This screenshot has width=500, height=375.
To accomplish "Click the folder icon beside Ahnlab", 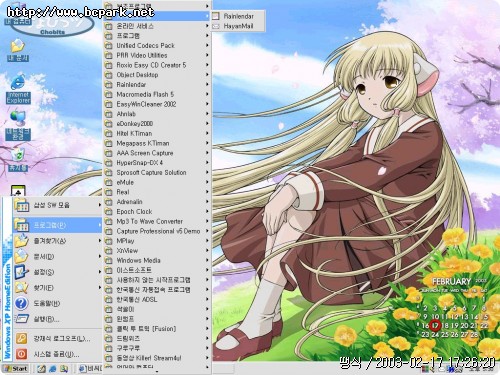I will coord(109,114).
